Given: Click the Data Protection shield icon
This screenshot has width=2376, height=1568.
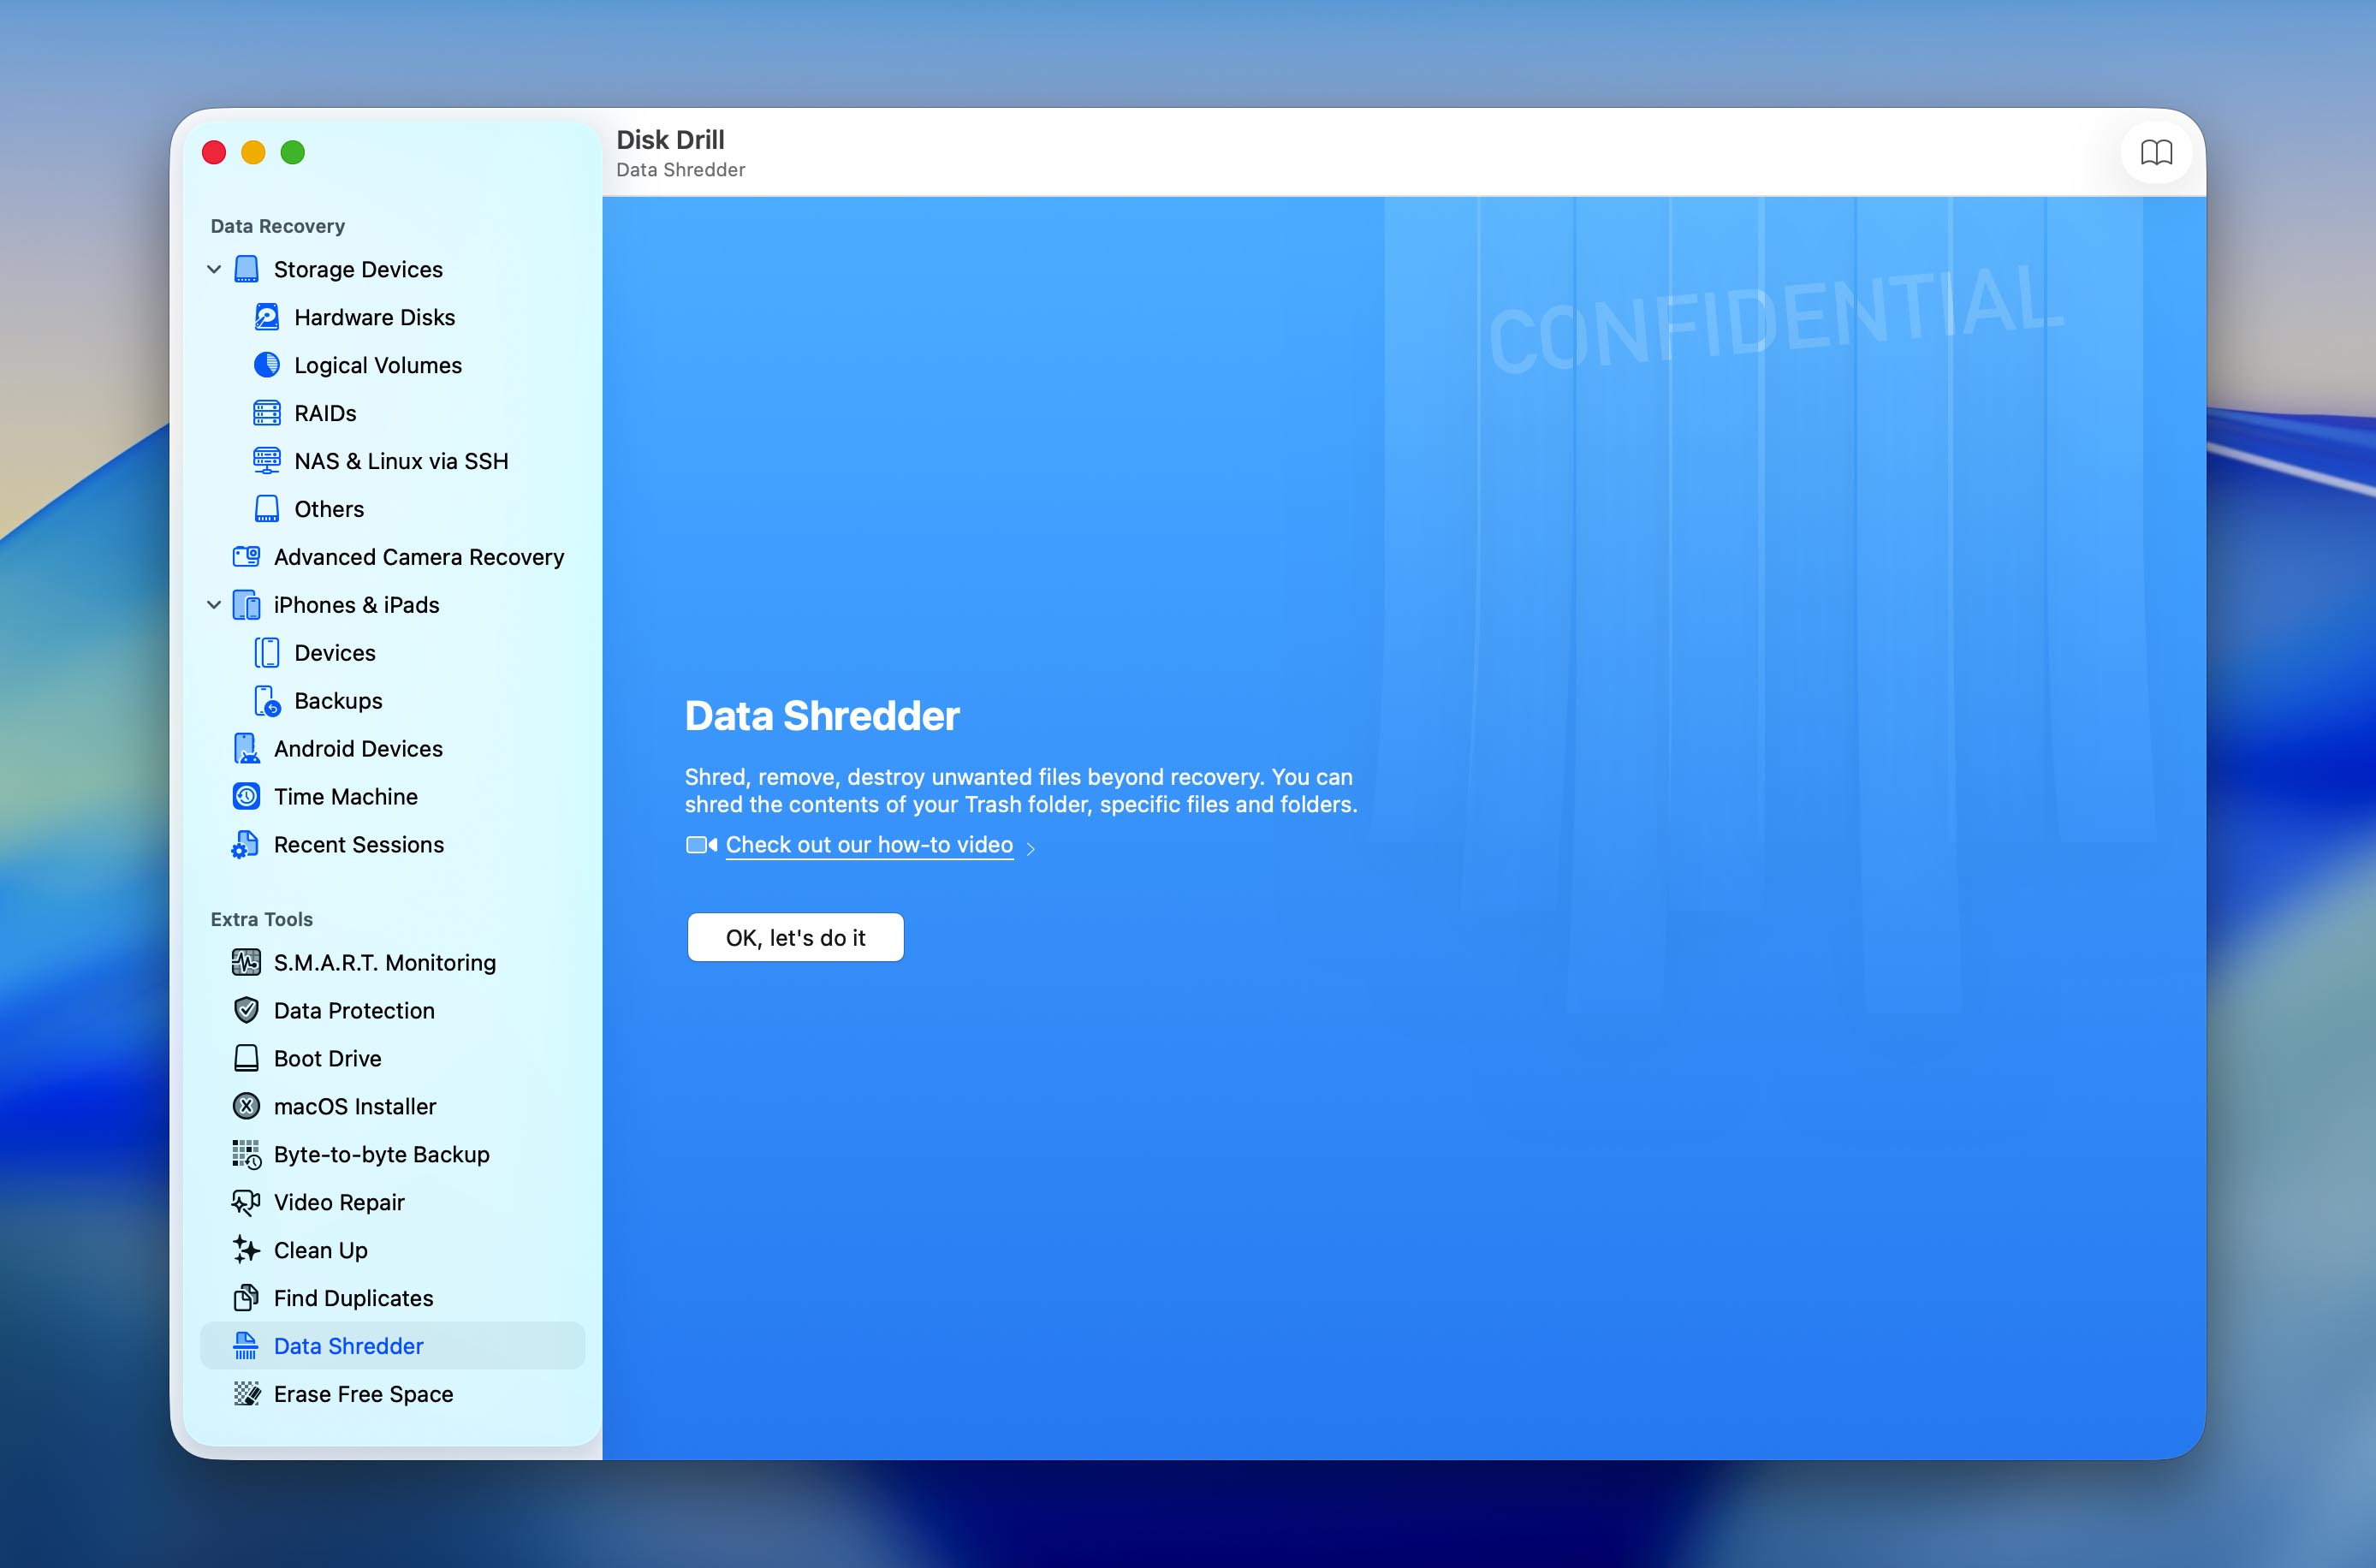Looking at the screenshot, I should [246, 1010].
